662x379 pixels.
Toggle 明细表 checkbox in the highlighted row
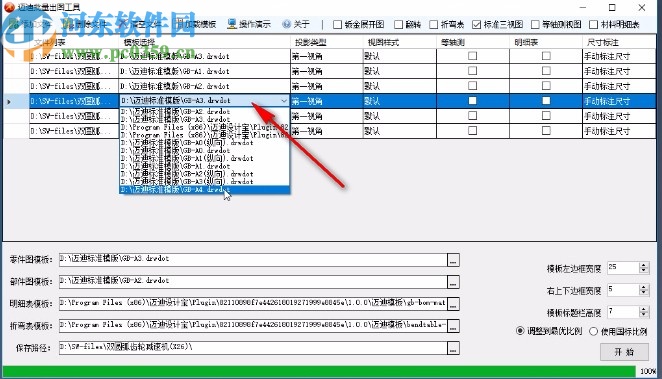(x=546, y=100)
